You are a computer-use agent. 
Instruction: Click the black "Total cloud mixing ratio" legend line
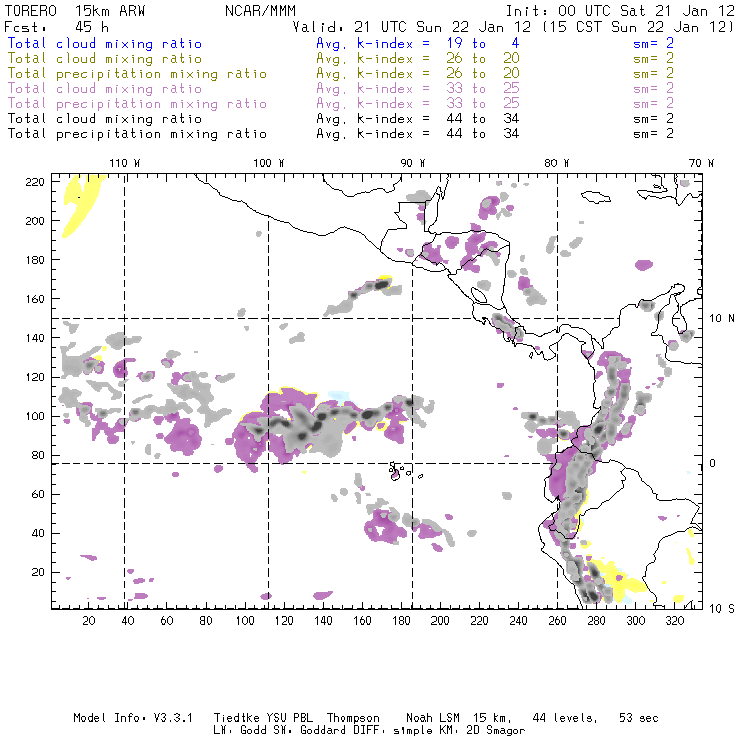point(105,119)
